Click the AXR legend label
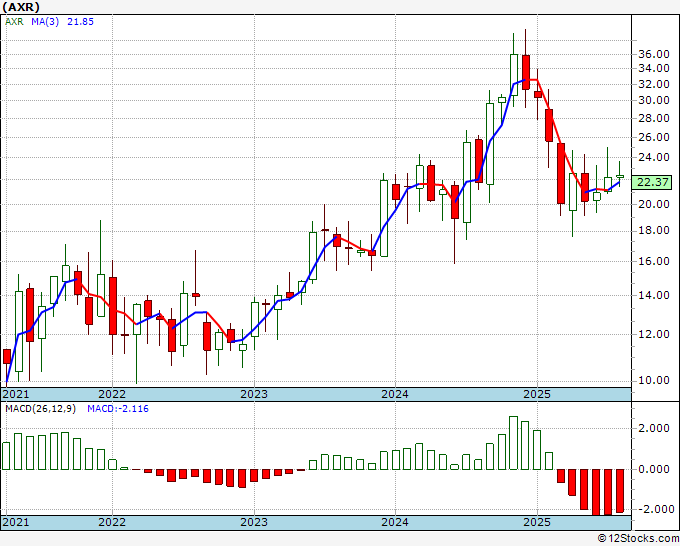Screen dimensions: 680x546 14,22
